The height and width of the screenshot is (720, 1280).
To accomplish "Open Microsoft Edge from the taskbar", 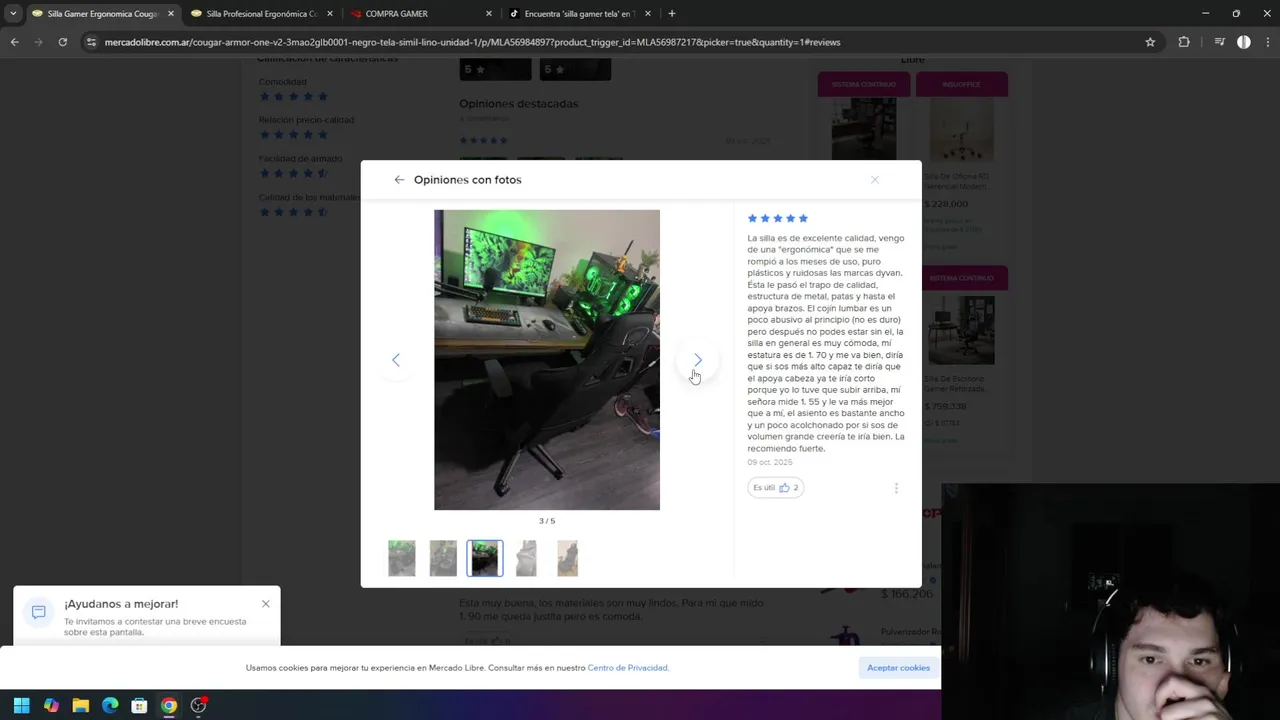I will 110,705.
